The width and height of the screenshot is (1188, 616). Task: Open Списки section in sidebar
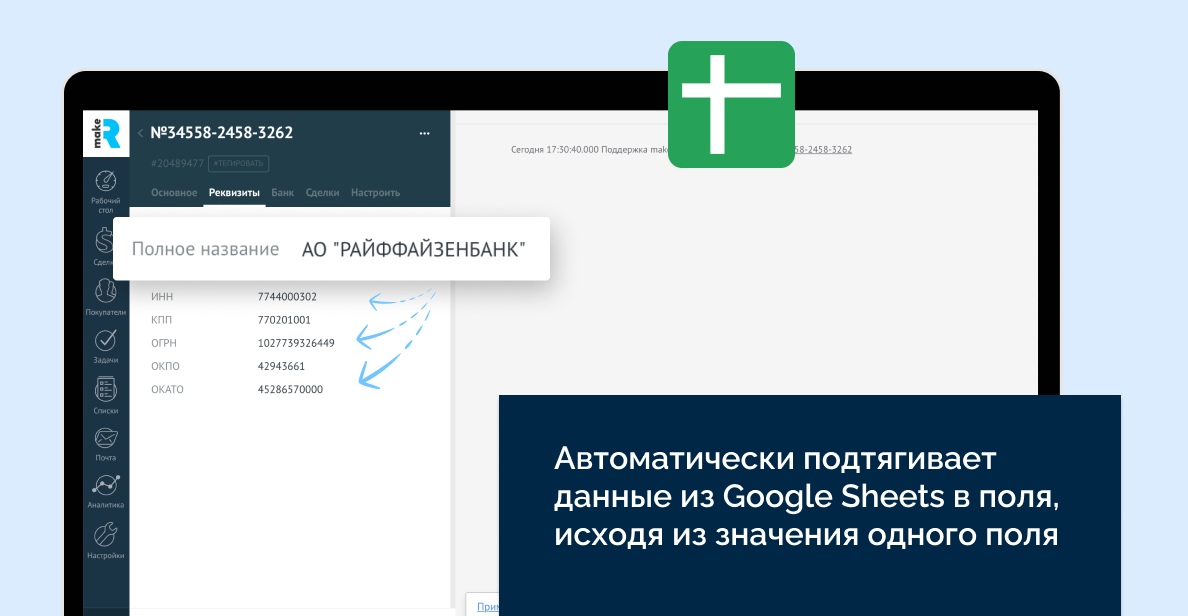click(x=105, y=396)
